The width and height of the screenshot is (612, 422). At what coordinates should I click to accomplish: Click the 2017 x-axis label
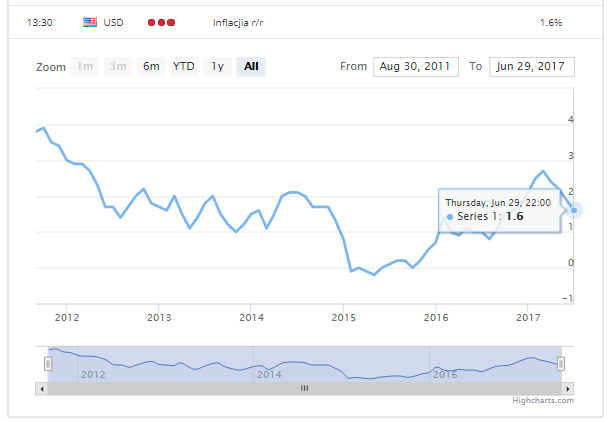[x=528, y=317]
